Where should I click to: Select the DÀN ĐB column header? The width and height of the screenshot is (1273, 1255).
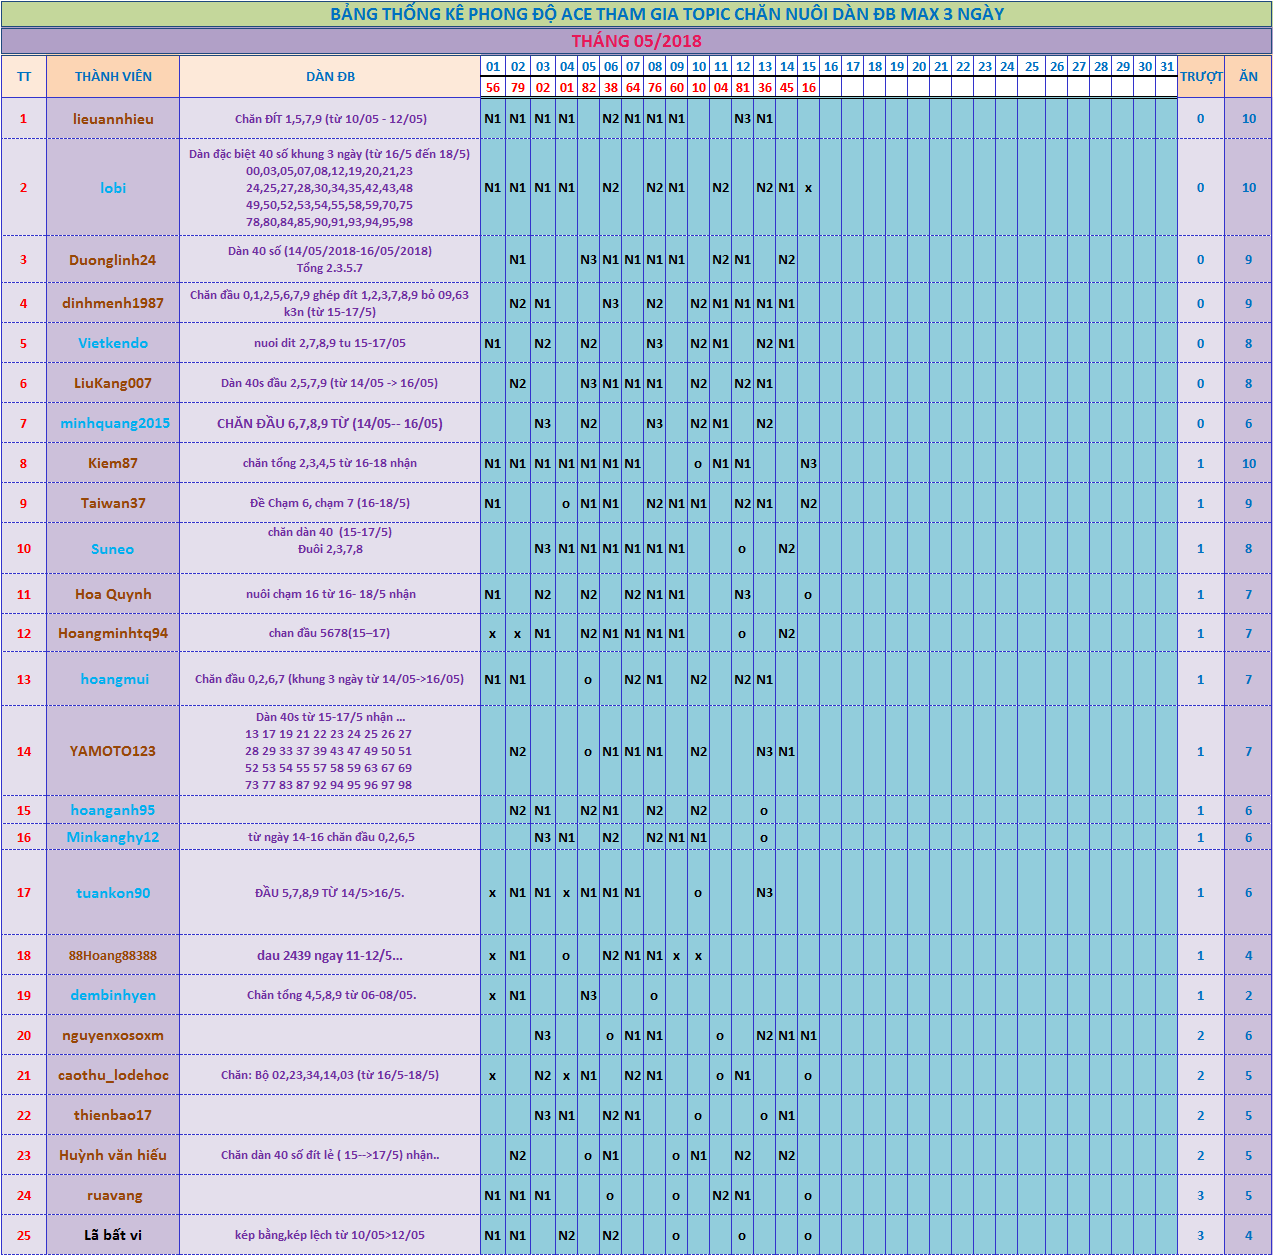point(330,77)
